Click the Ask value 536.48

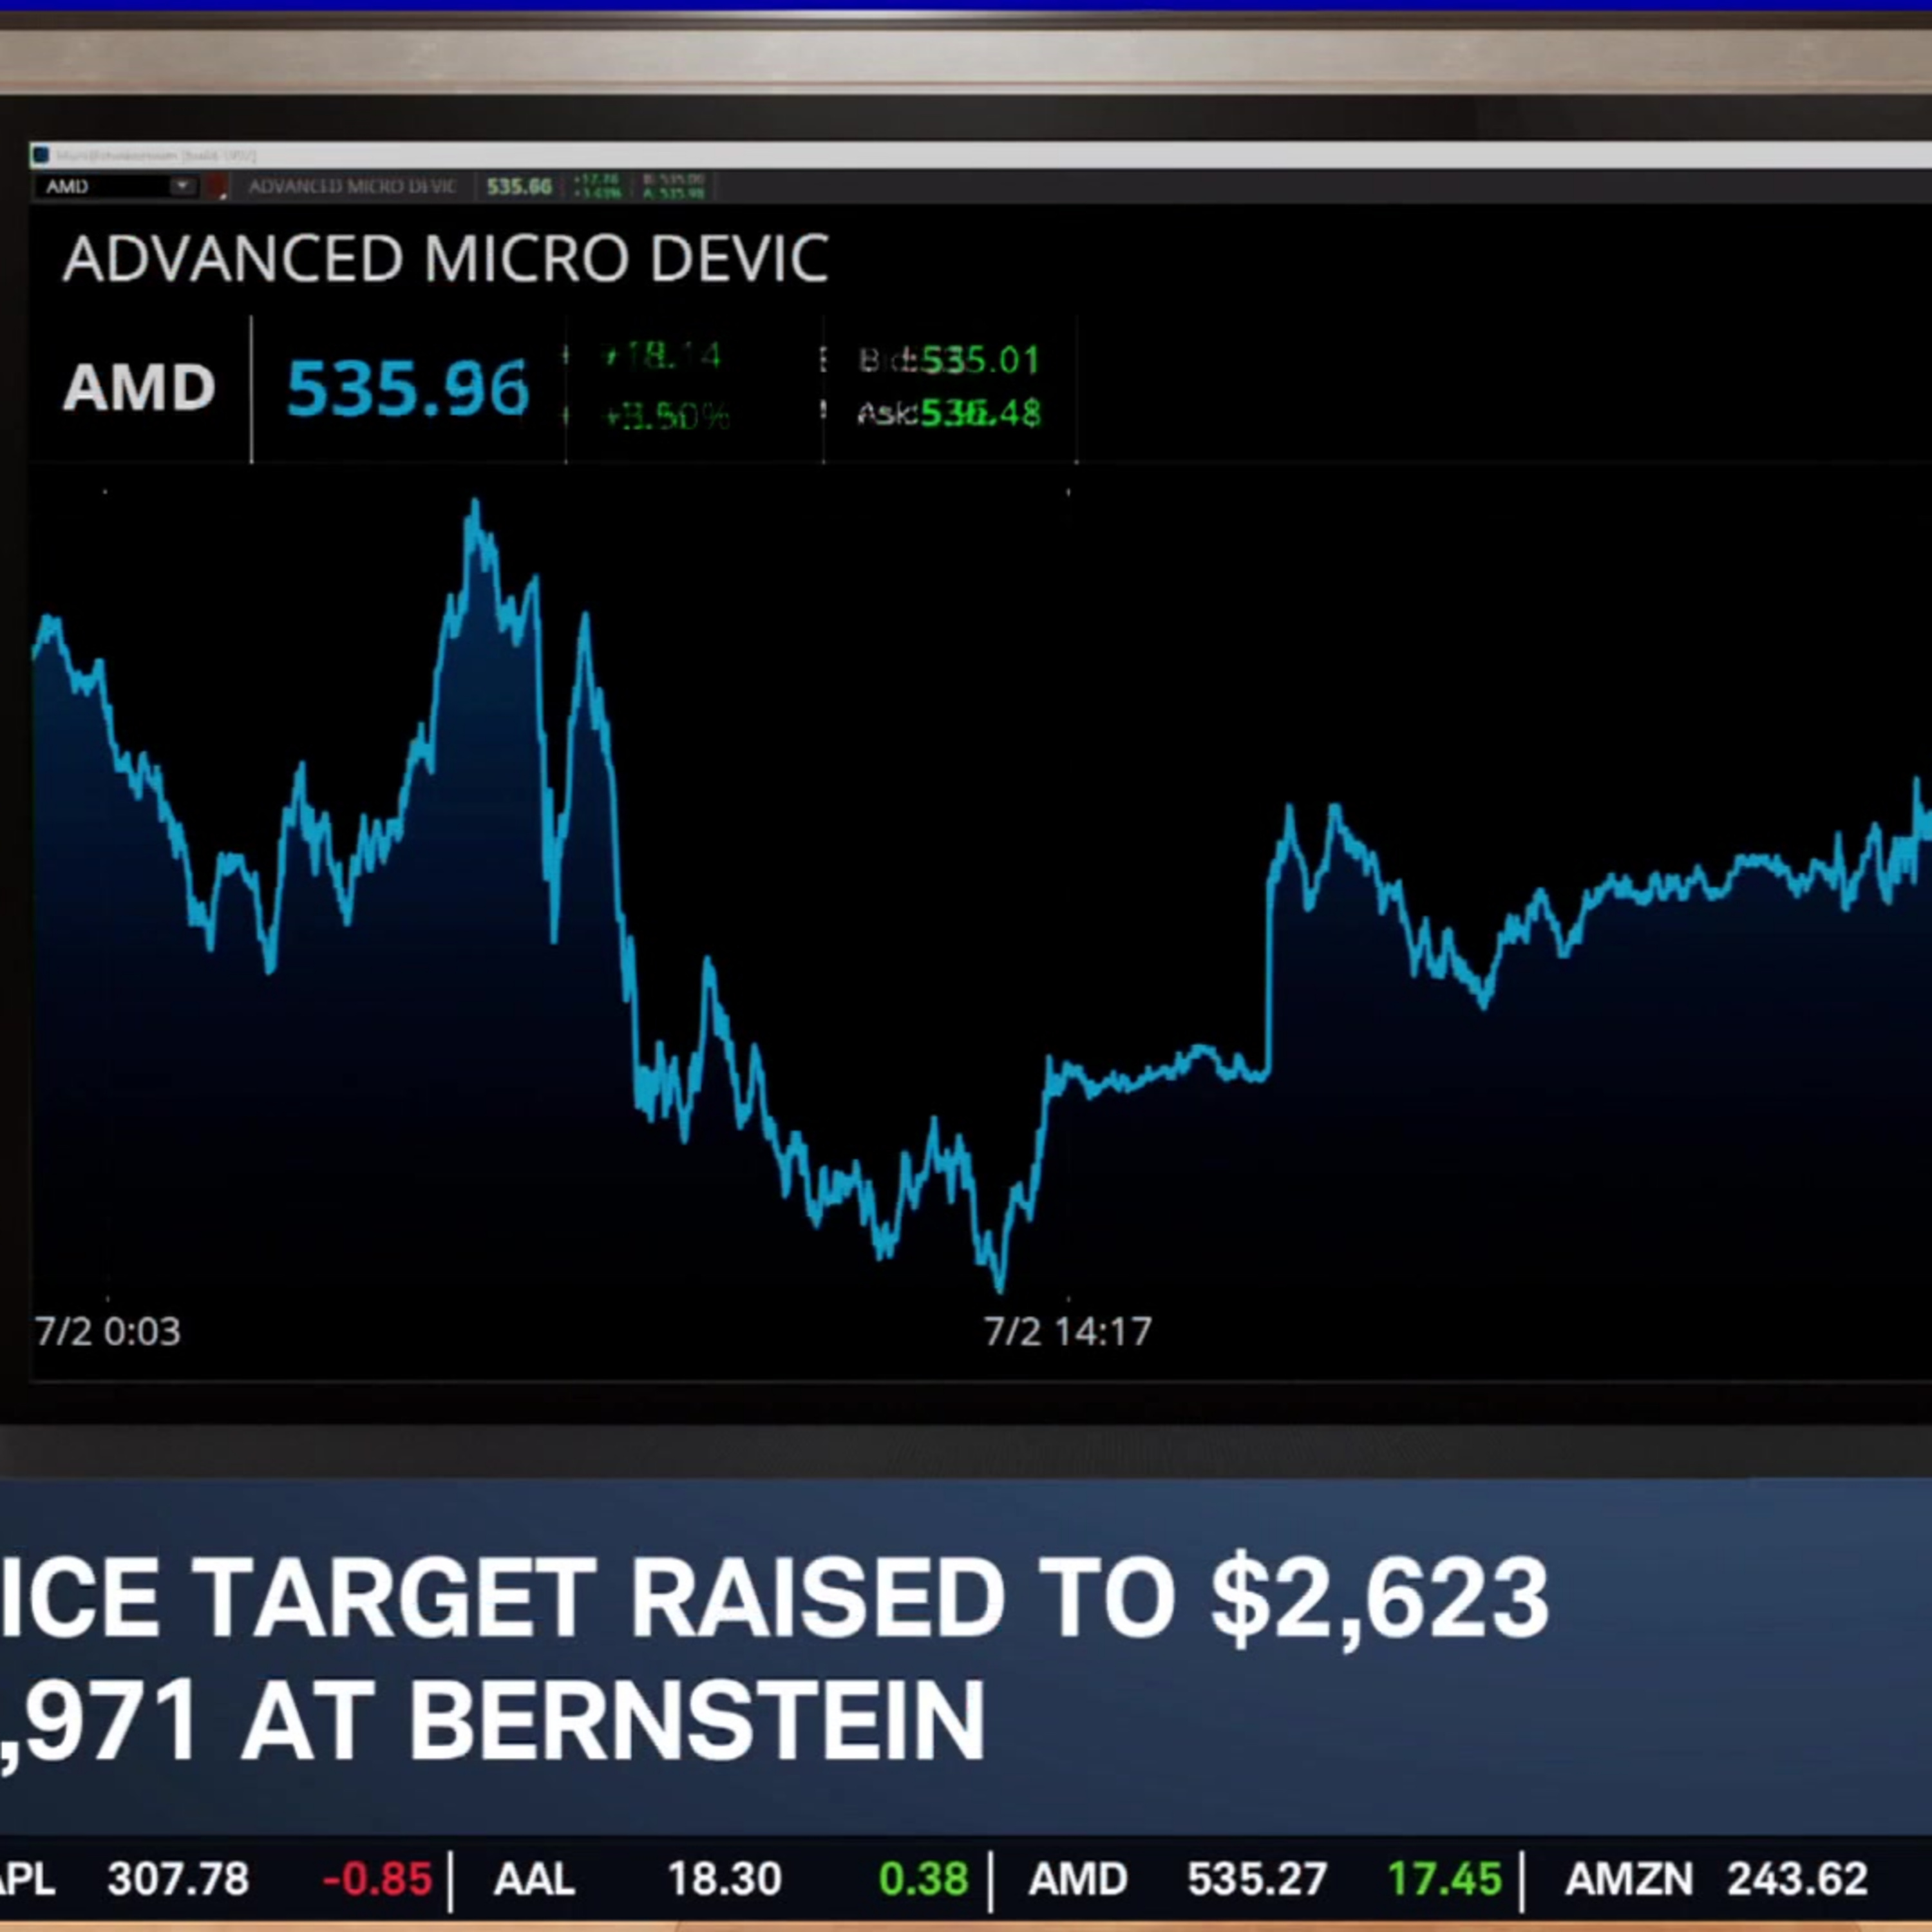[980, 412]
